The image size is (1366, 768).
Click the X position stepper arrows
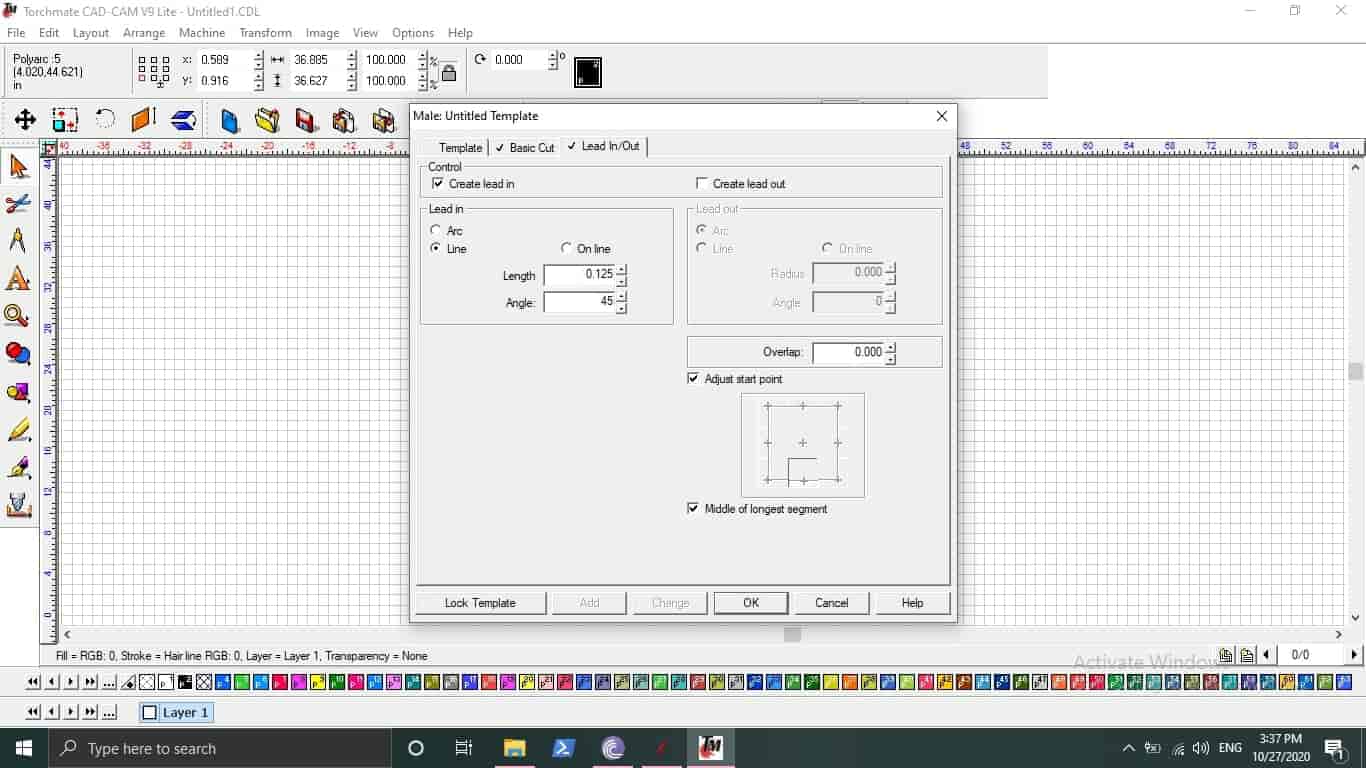(x=259, y=60)
